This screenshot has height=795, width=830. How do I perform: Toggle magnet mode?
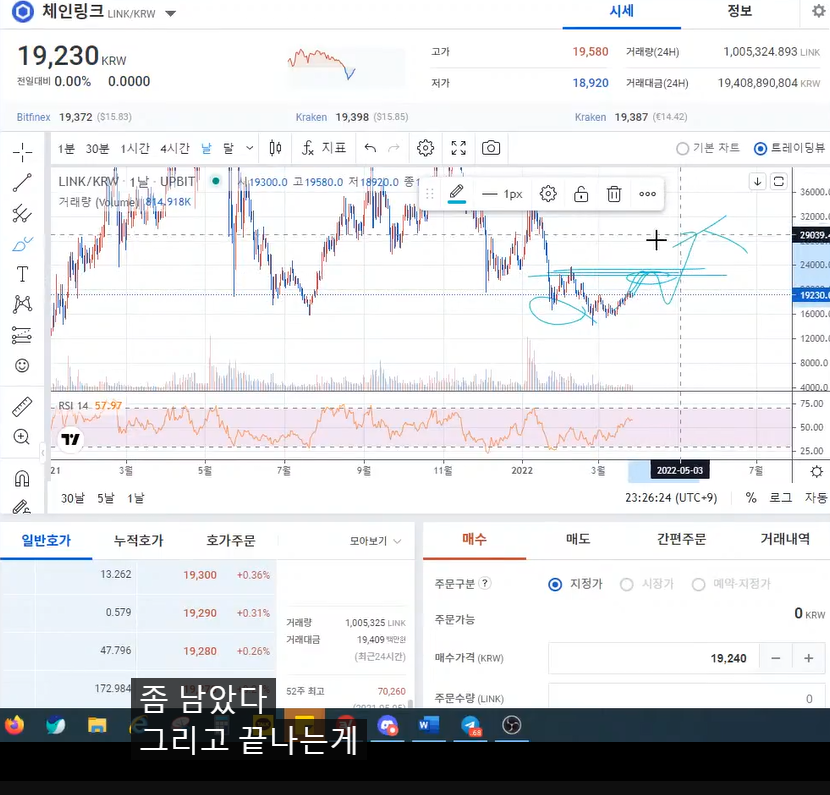[x=22, y=478]
